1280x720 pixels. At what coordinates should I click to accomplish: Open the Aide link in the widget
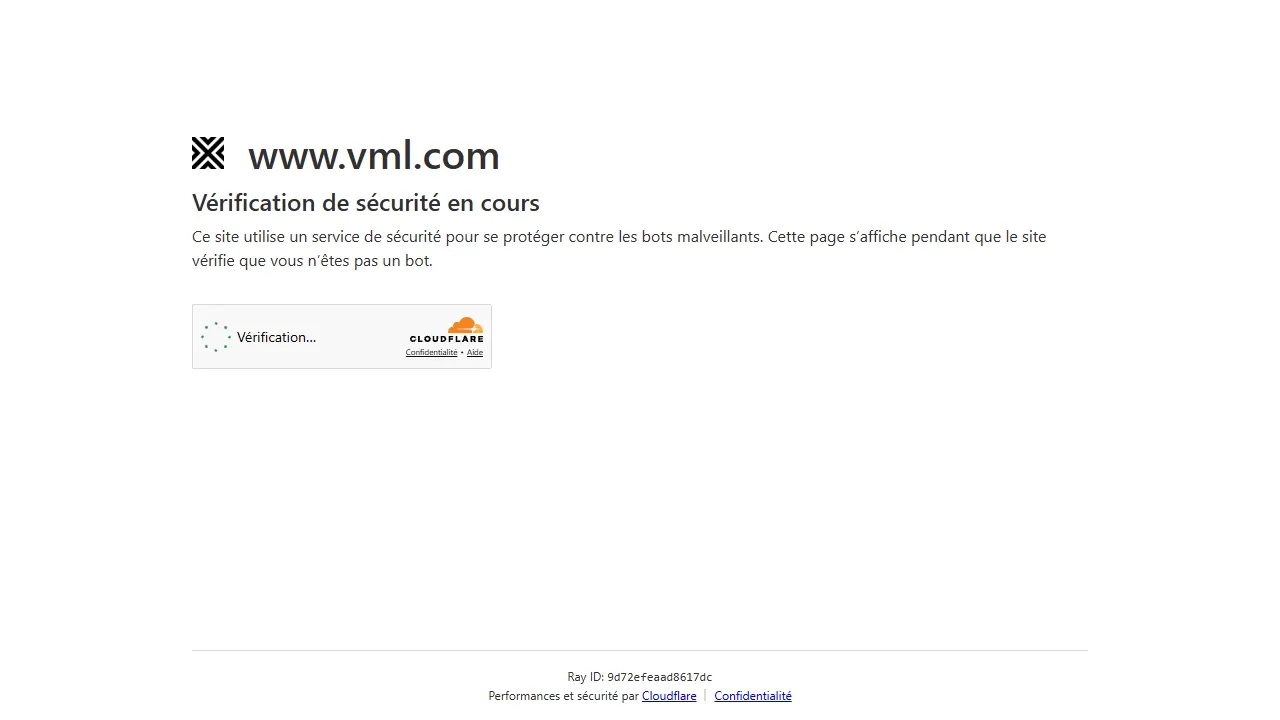[x=474, y=352]
